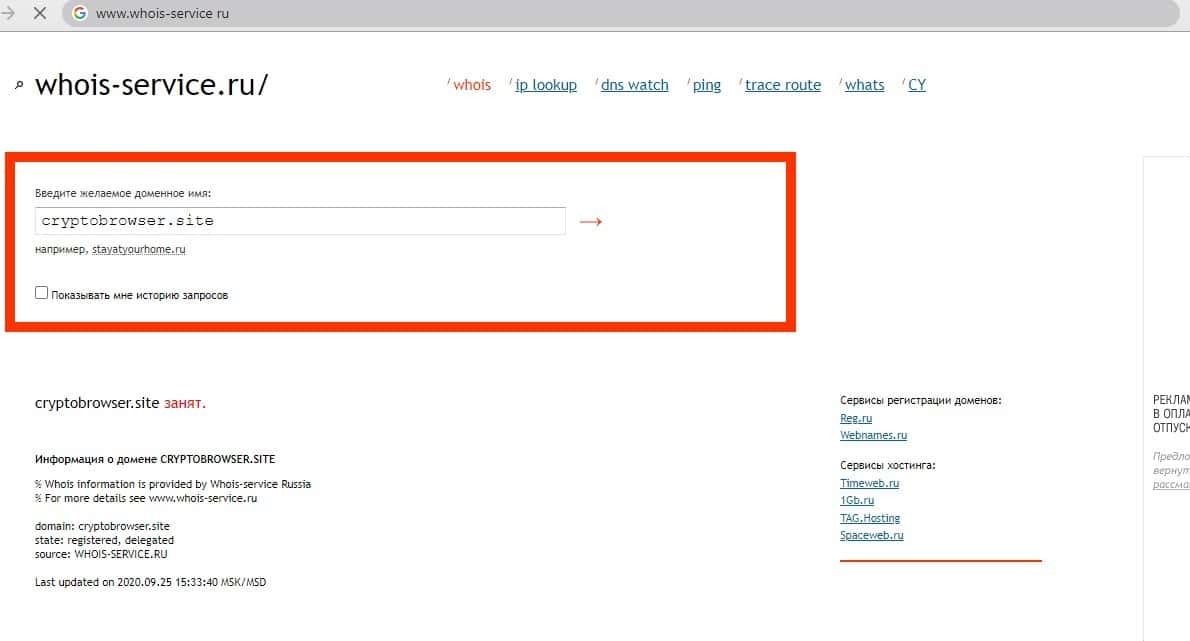Open the whats menu item
Screen dimensions: 1190x641
click(864, 85)
